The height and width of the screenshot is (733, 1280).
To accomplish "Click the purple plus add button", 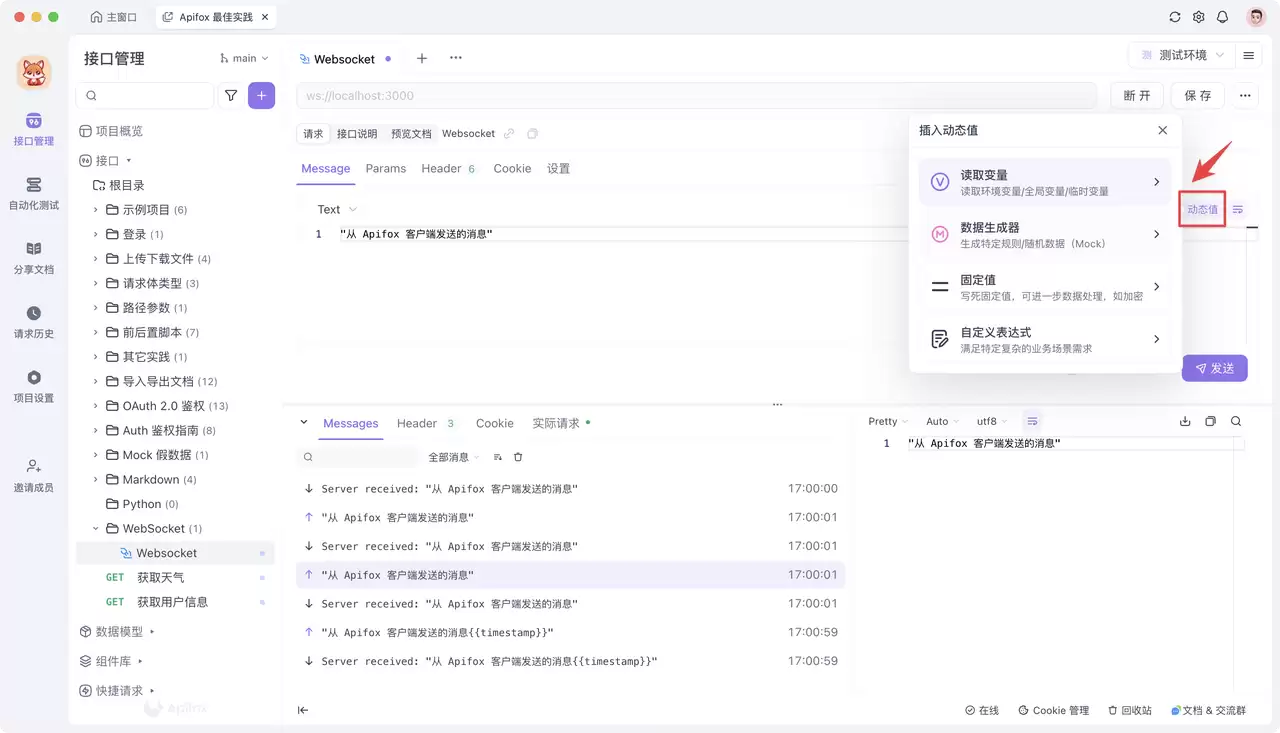I will tap(261, 96).
